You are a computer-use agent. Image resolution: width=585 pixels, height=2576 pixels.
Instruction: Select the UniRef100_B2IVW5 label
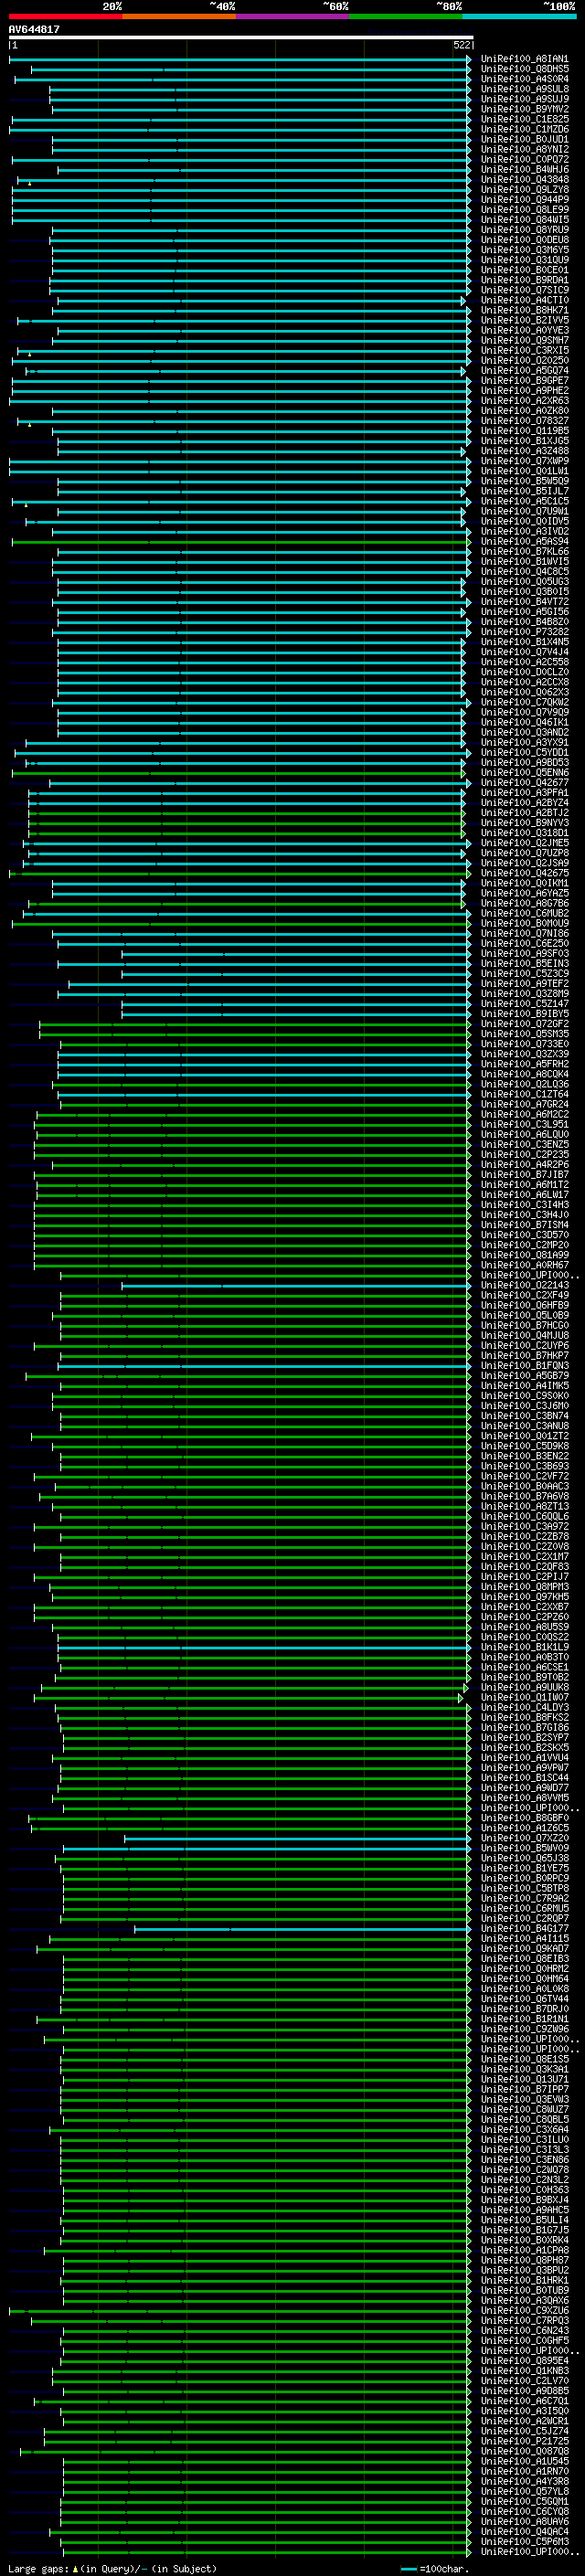point(524,320)
